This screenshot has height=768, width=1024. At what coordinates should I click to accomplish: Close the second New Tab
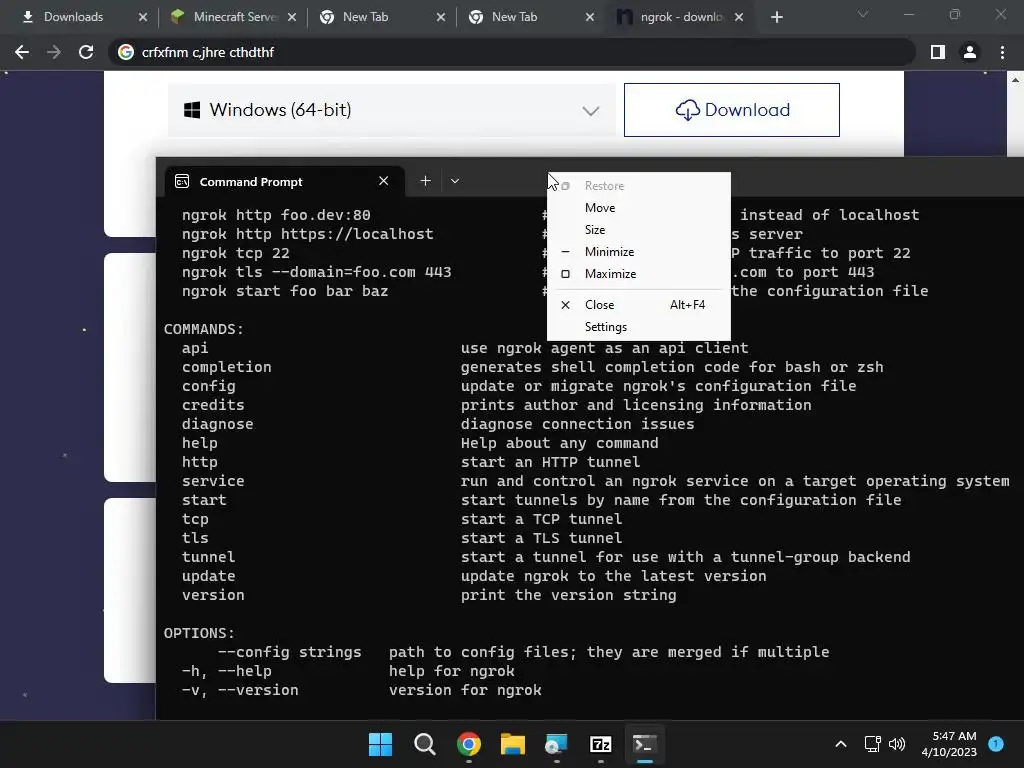click(x=590, y=17)
